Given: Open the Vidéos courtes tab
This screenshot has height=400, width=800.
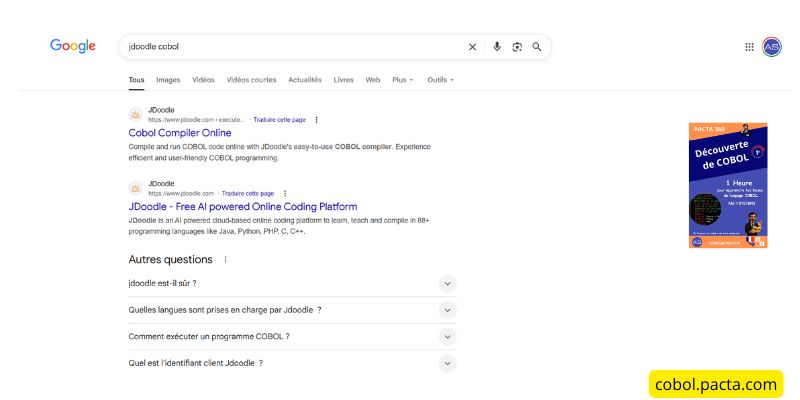Looking at the screenshot, I should point(251,80).
